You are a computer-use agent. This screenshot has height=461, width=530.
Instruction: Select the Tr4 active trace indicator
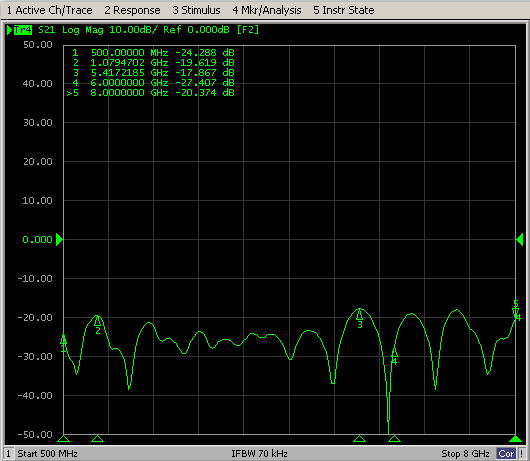pos(22,30)
